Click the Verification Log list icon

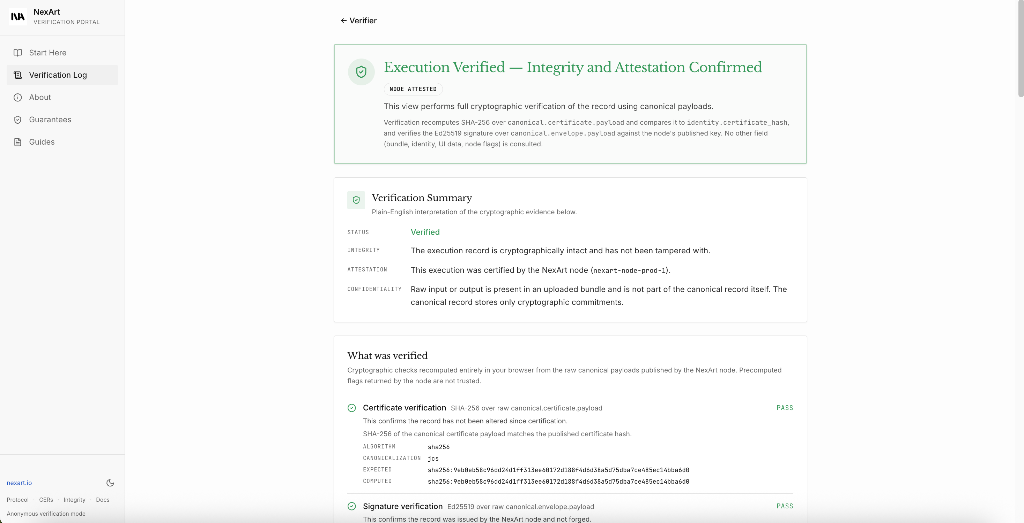[x=18, y=75]
